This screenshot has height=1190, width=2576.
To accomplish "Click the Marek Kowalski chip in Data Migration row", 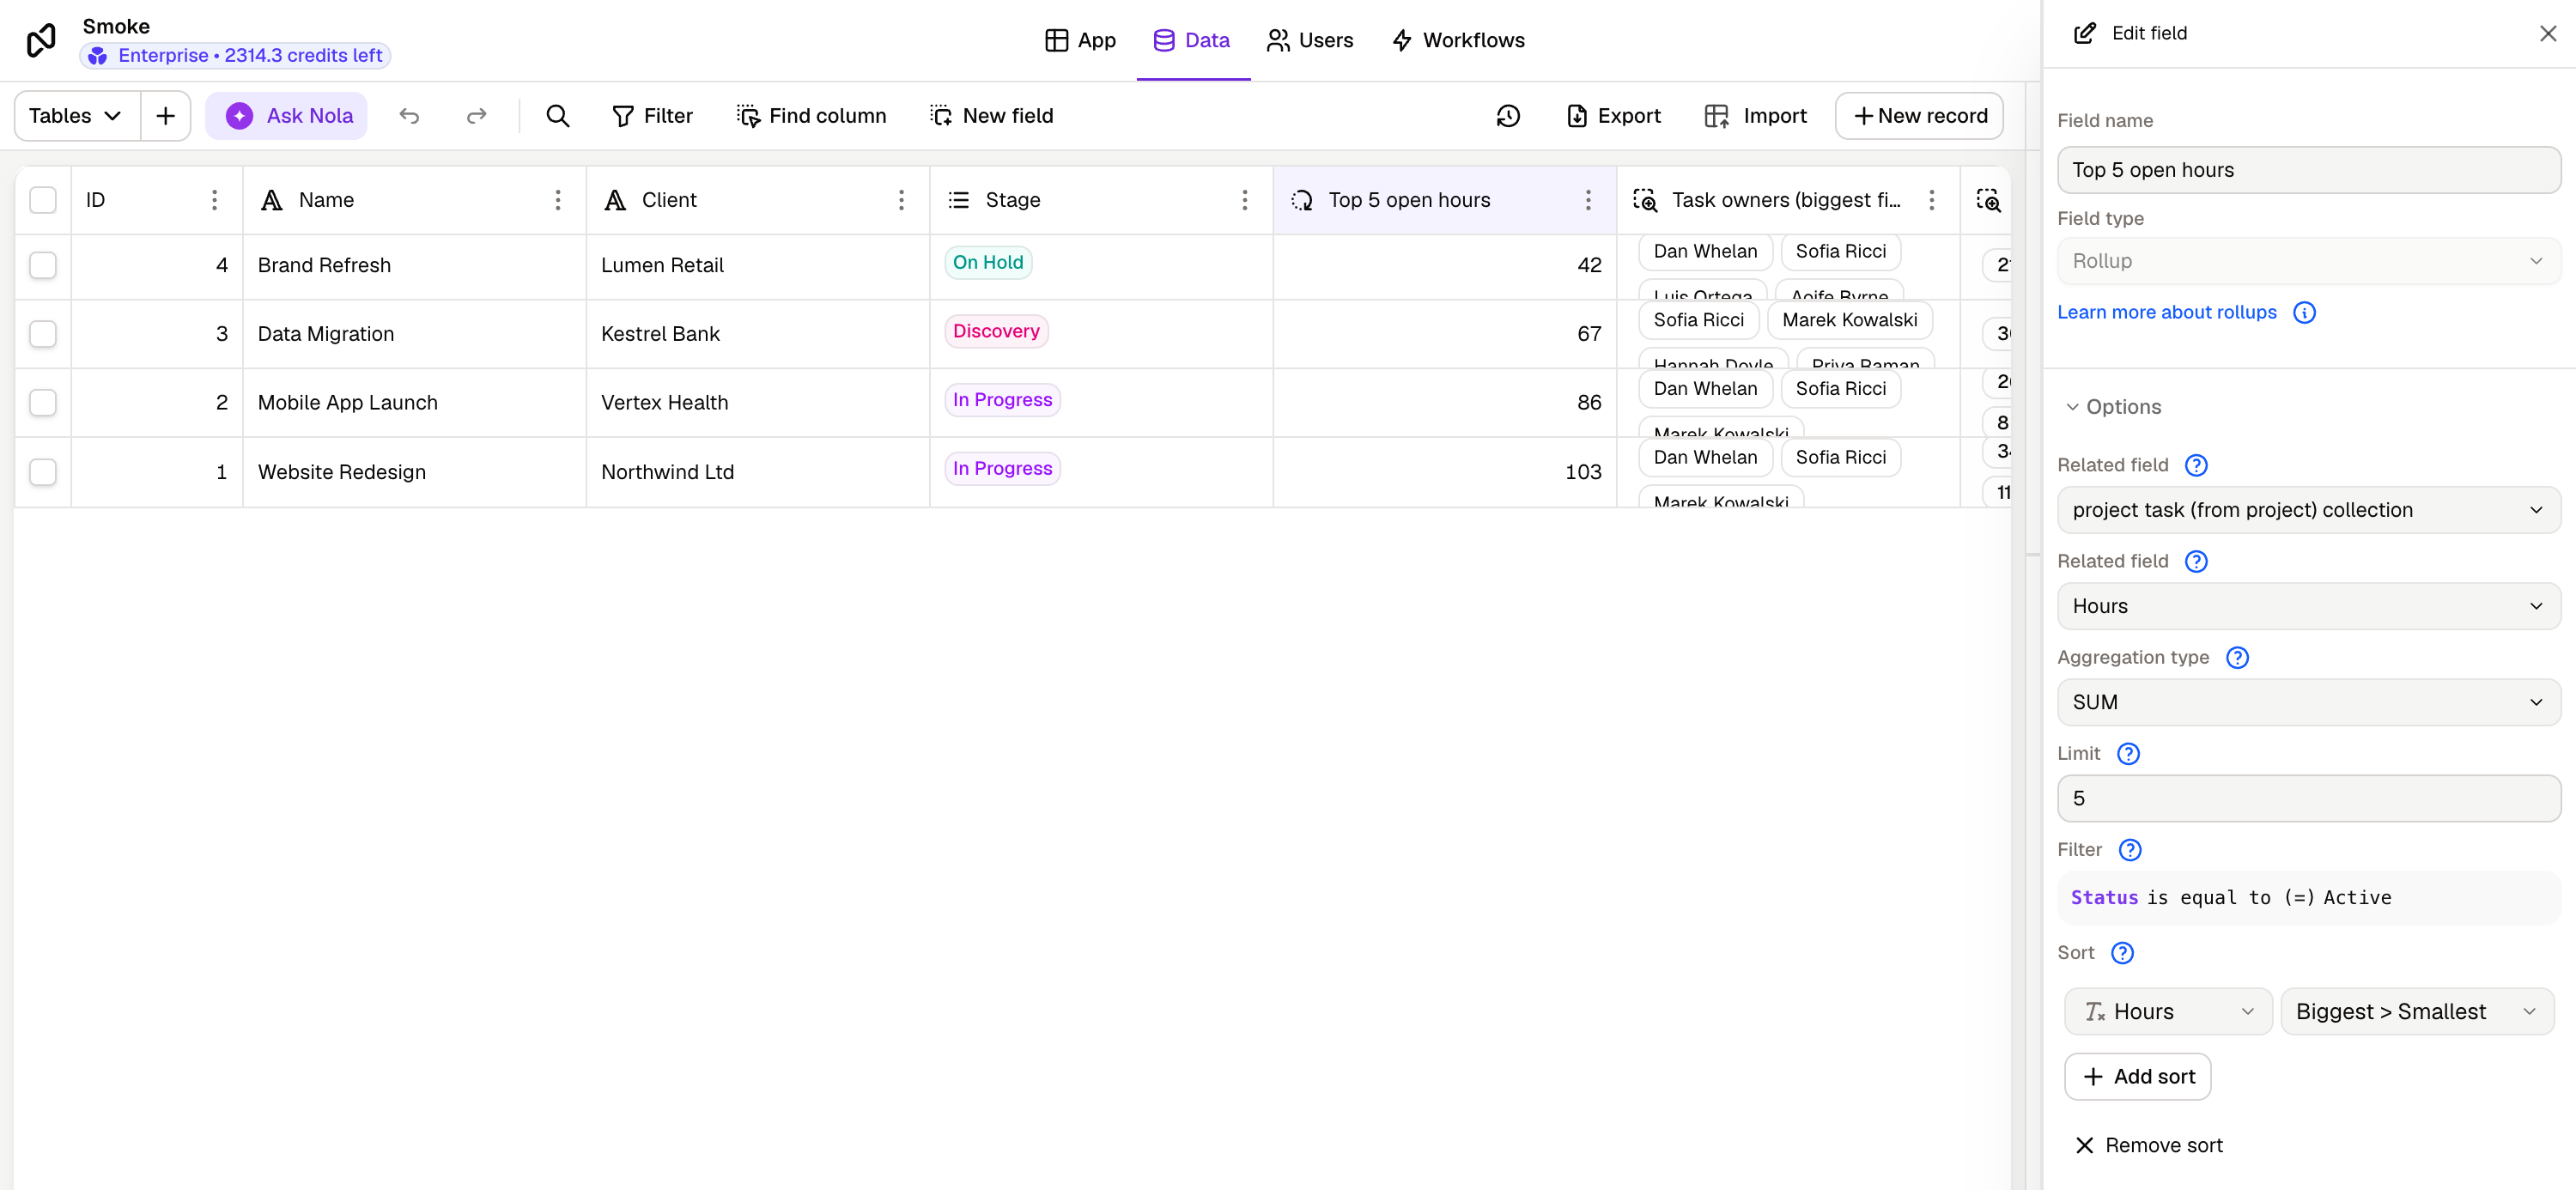I will click(1849, 320).
